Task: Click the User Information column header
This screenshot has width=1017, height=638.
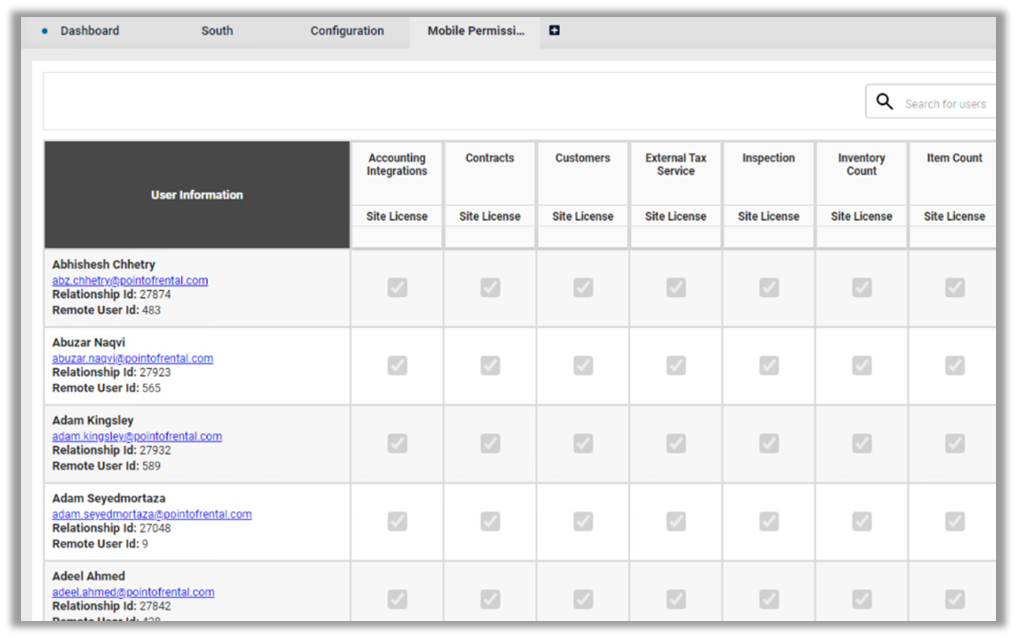Action: pos(197,195)
